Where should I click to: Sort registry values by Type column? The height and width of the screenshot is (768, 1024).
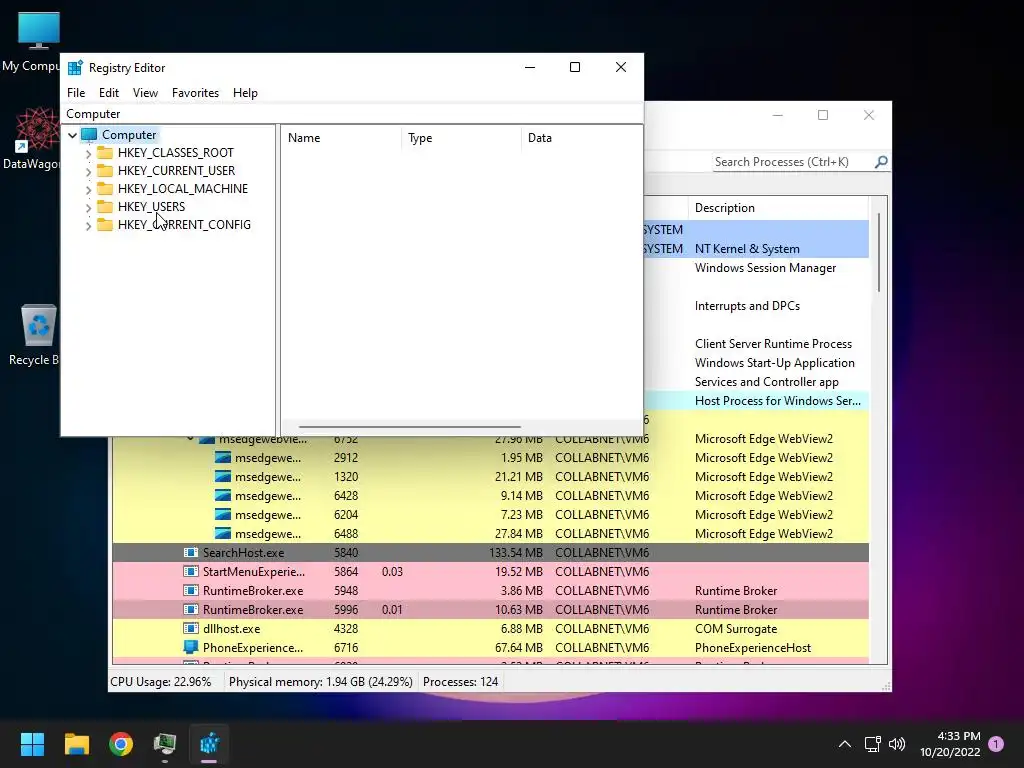click(461, 138)
